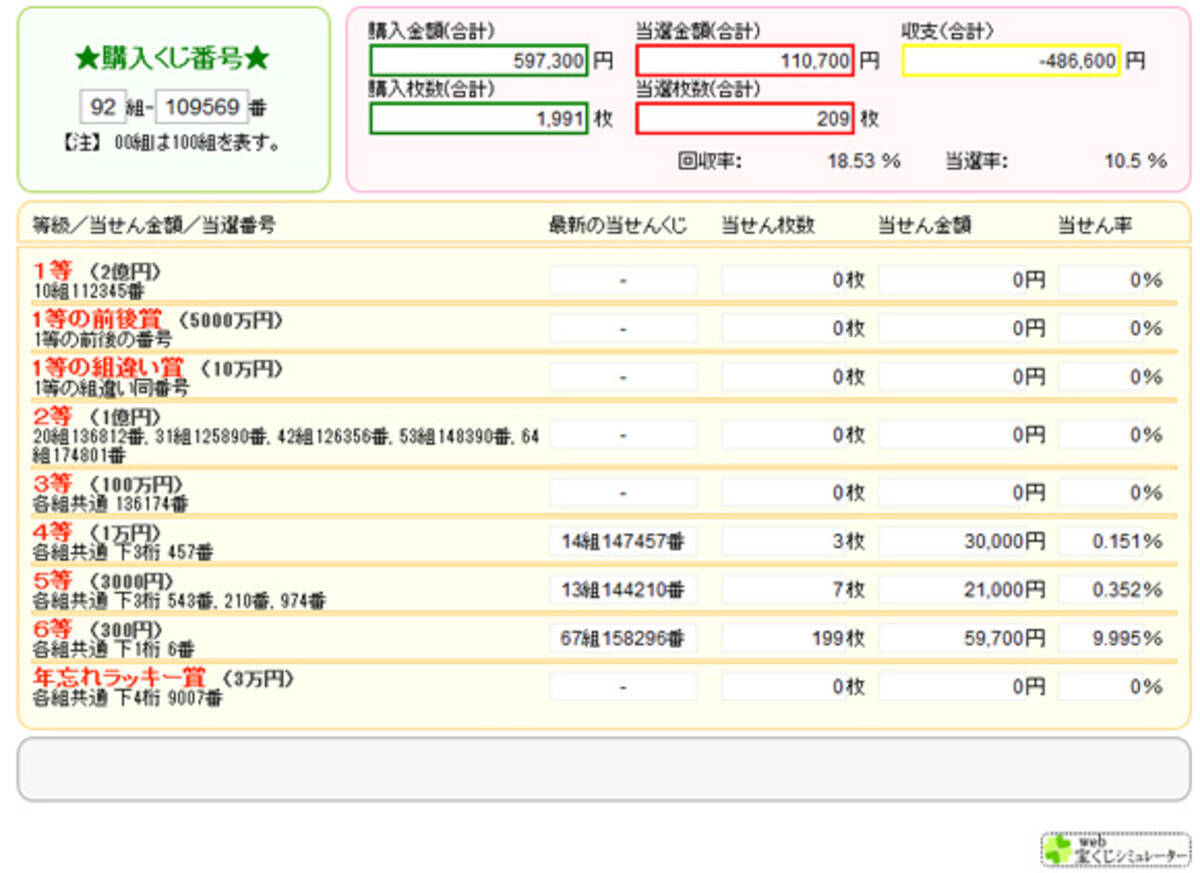
Task: Click the 5等 prize amount 21,000円 field
Action: 962,590
